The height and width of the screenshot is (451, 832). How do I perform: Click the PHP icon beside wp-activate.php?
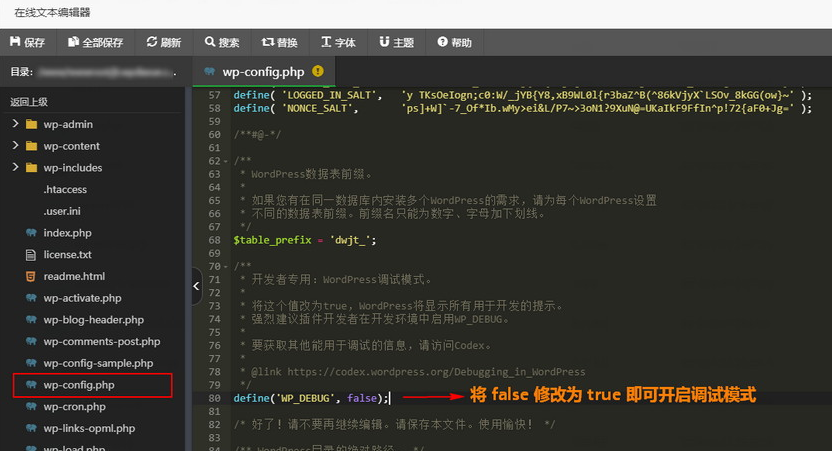point(31,298)
